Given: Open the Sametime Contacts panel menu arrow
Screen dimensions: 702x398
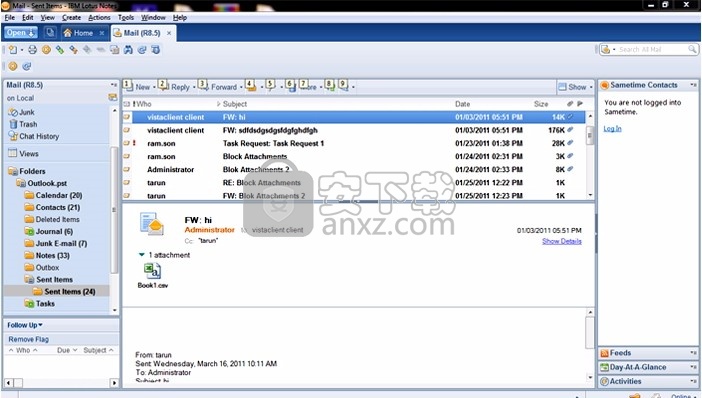Looking at the screenshot, I should [x=693, y=85].
